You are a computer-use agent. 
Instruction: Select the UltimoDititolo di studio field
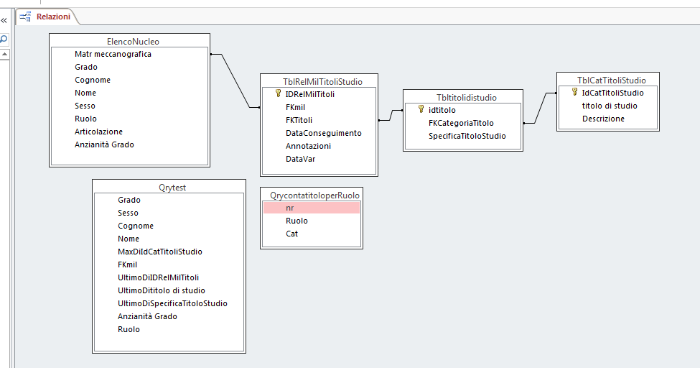point(162,291)
